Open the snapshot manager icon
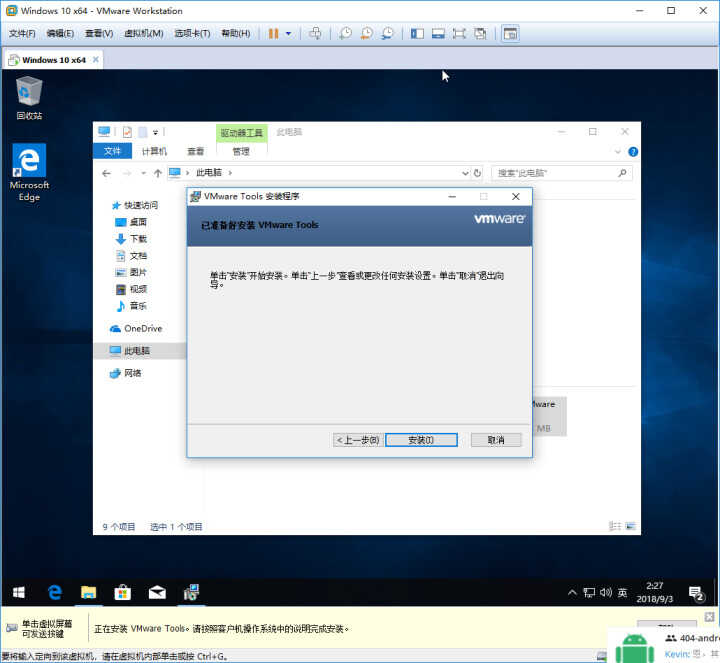This screenshot has height=663, width=720. [x=388, y=34]
